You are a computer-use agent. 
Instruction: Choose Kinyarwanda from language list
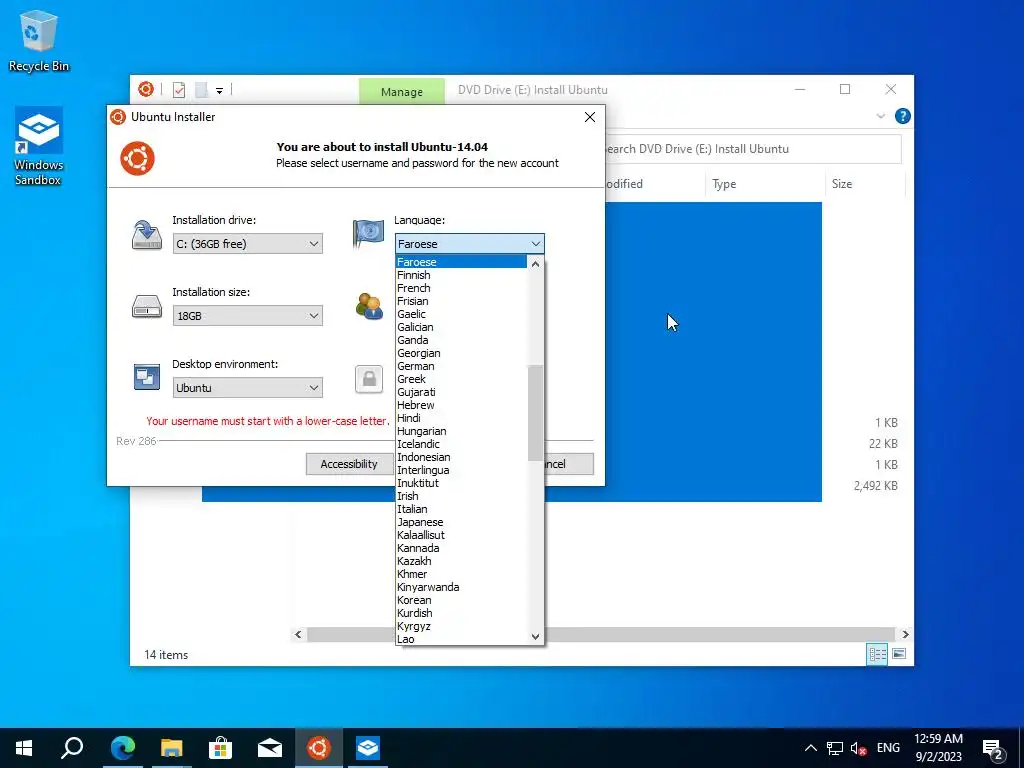(461, 586)
